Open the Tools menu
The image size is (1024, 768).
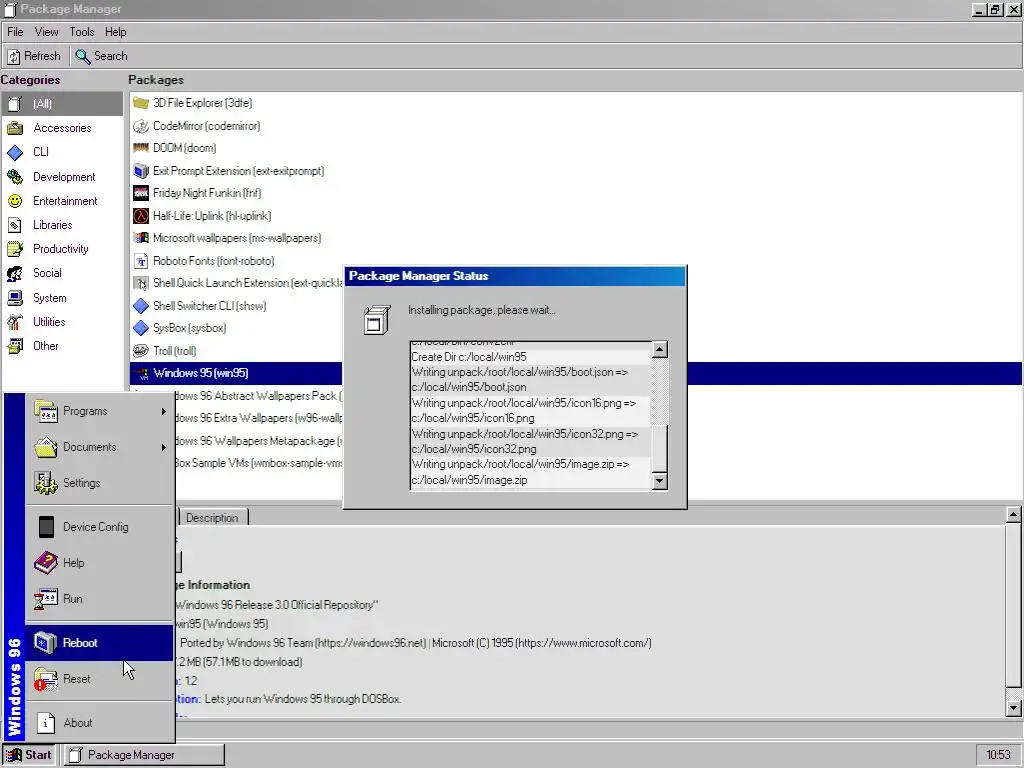coord(82,32)
